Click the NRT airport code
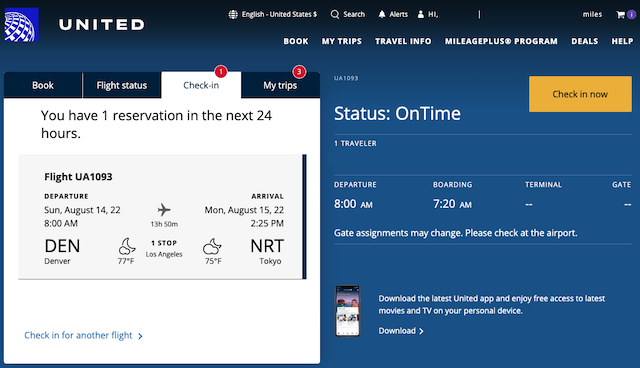The image size is (640, 368). tap(267, 246)
